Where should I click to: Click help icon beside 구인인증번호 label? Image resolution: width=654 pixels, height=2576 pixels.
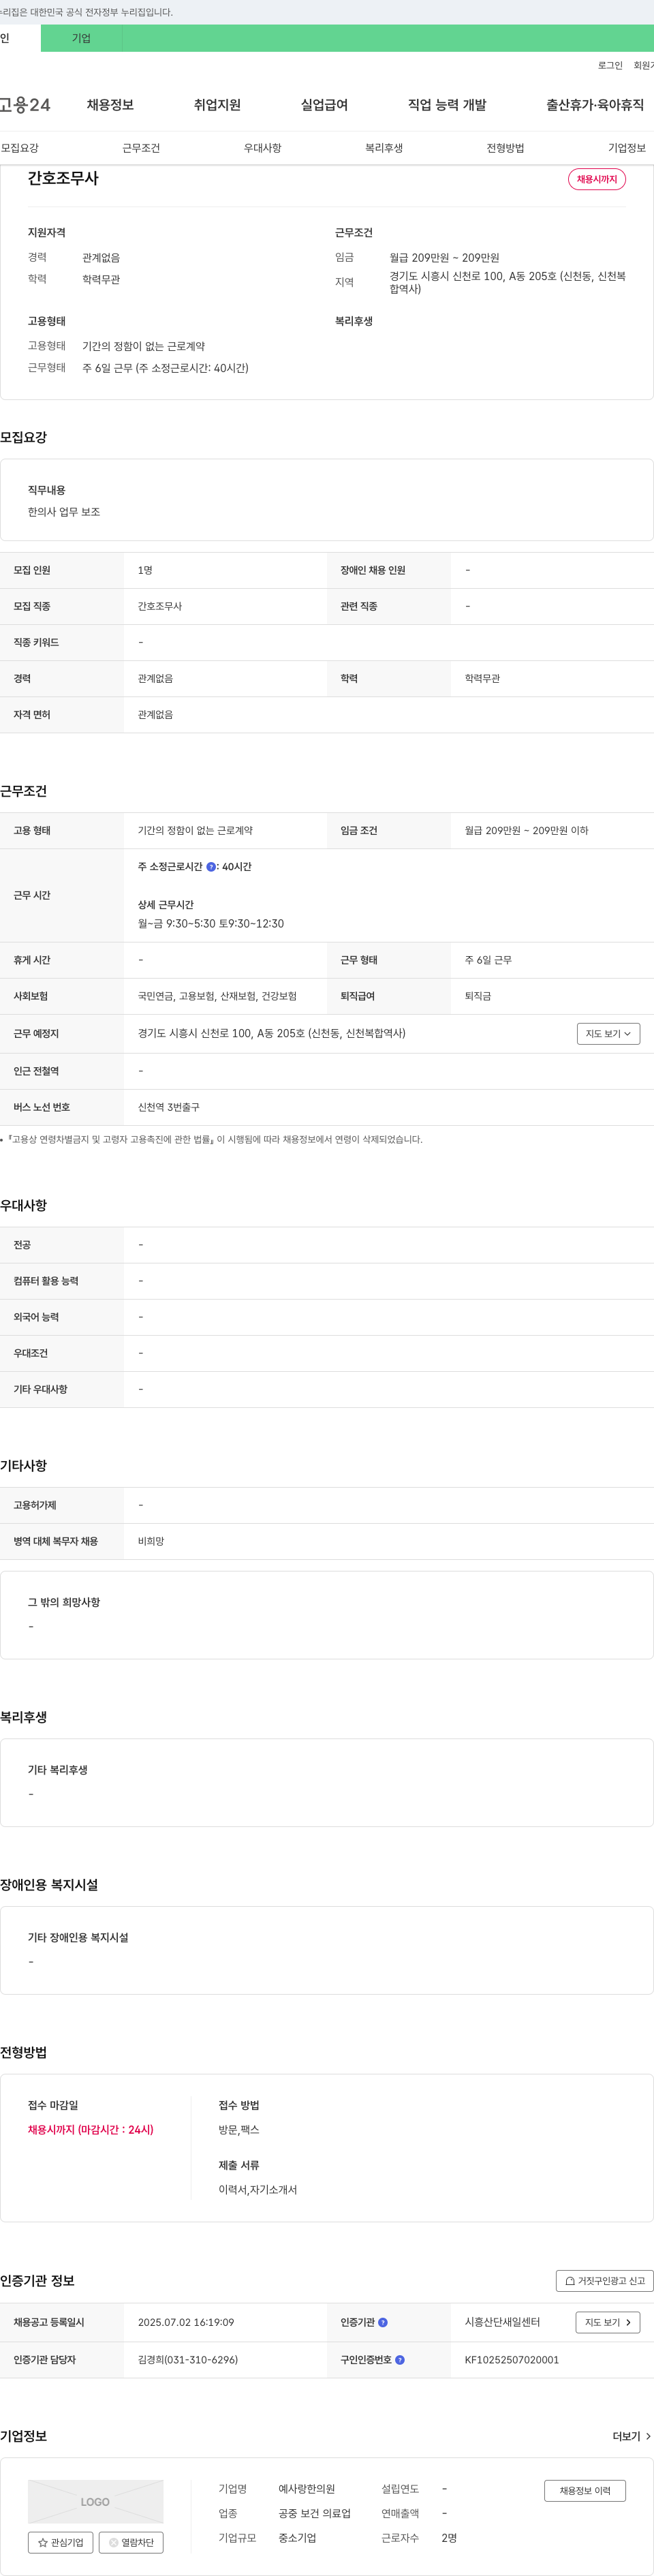click(400, 2360)
